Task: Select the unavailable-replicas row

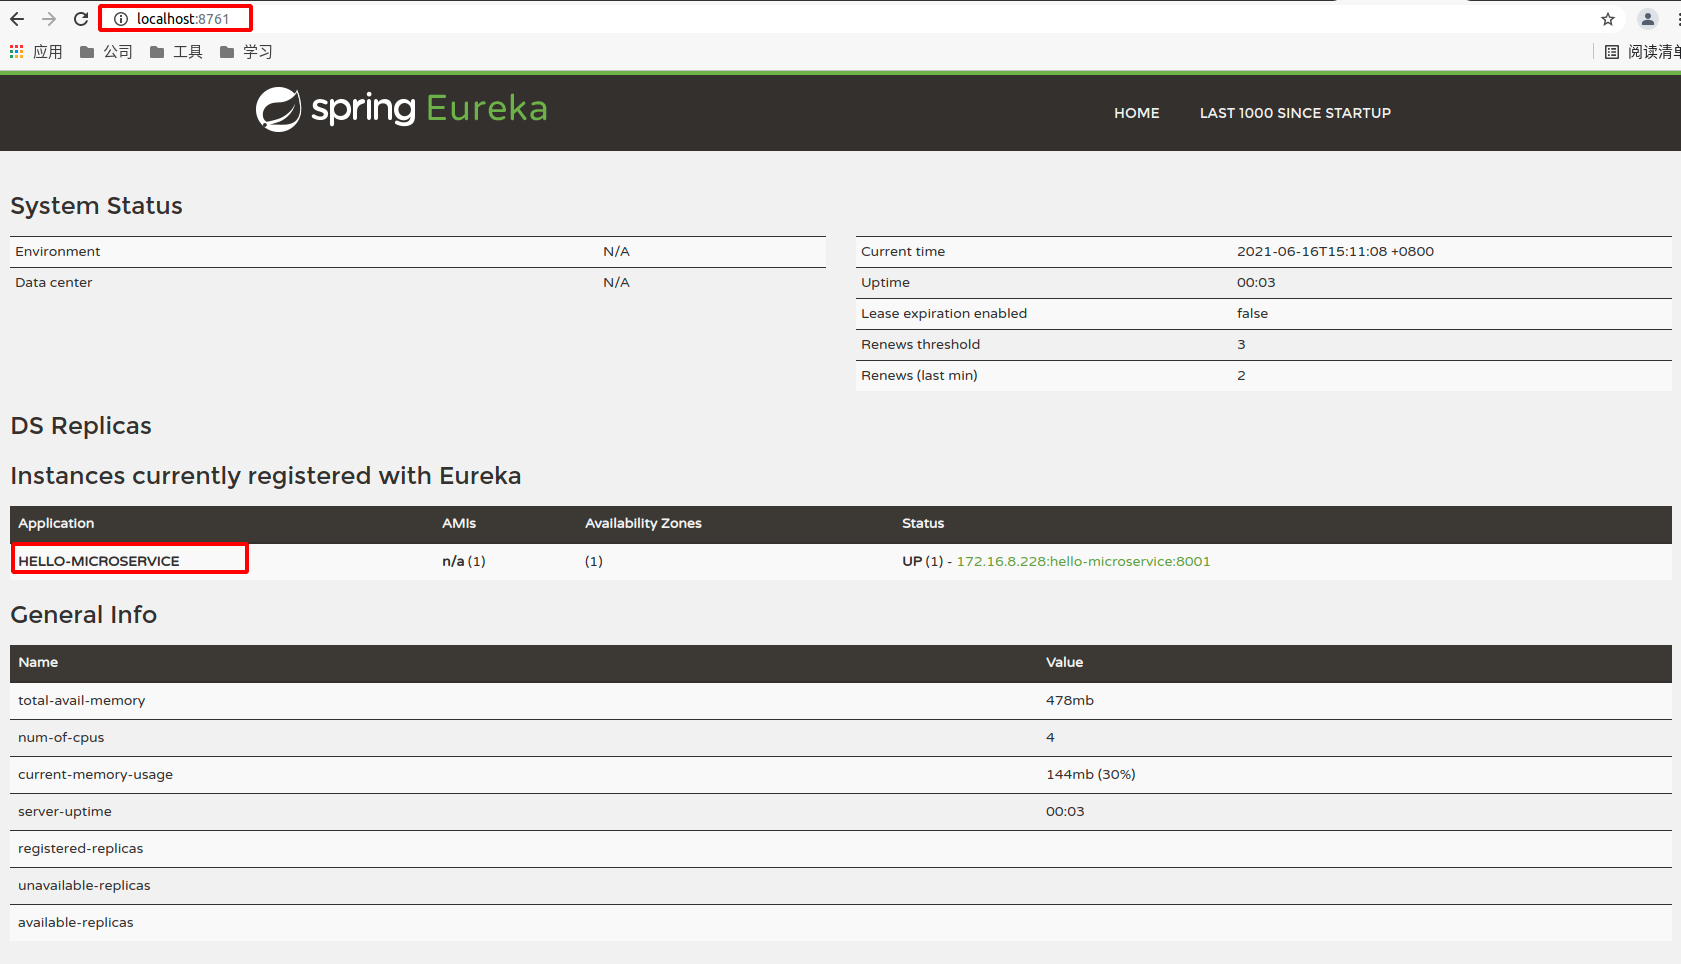Action: click(841, 886)
